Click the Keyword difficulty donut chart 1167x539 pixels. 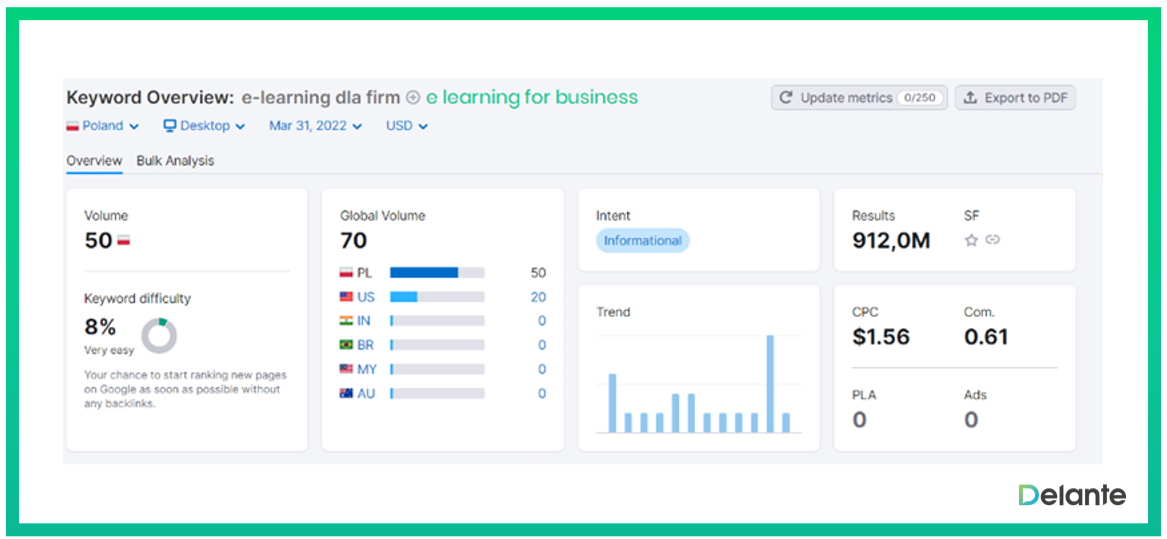tap(159, 336)
